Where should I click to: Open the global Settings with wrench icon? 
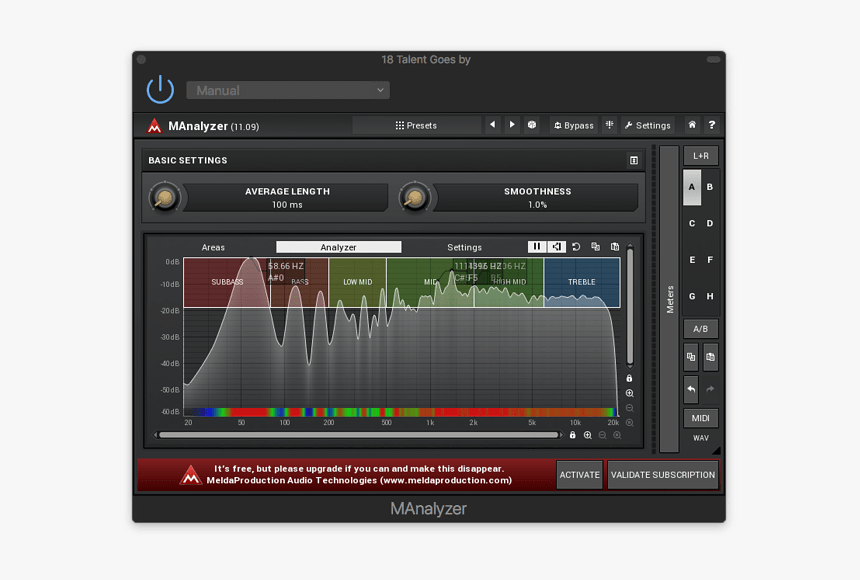648,125
